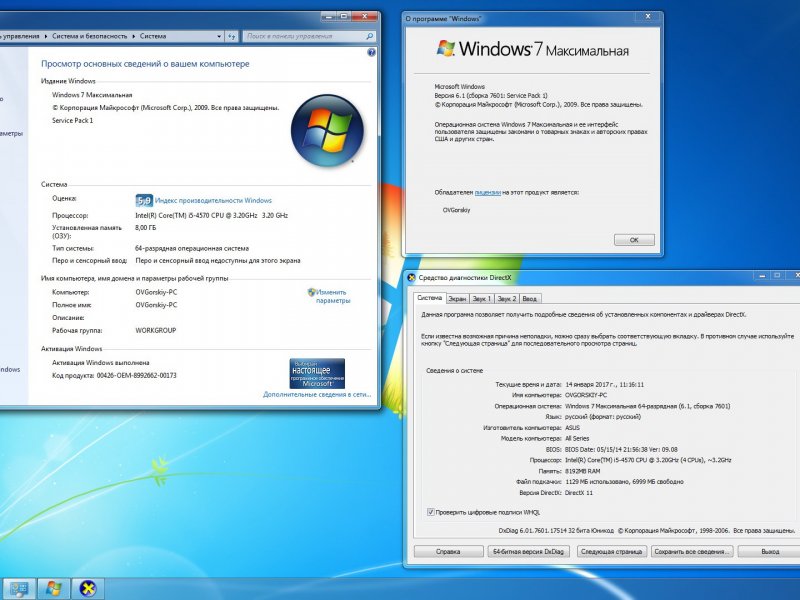800x600 pixels.
Task: Click the ASUS manufacturer value
Action: click(572, 428)
